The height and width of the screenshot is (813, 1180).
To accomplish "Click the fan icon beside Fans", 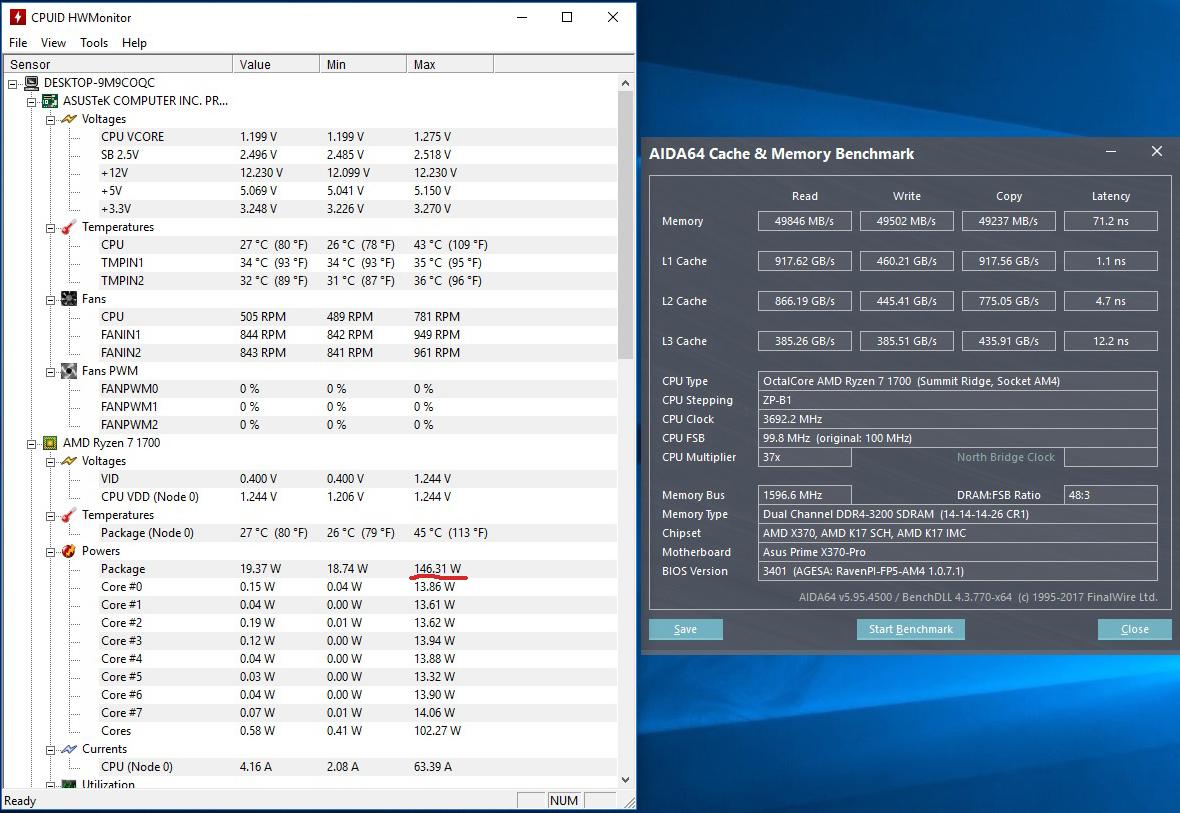I will point(69,299).
